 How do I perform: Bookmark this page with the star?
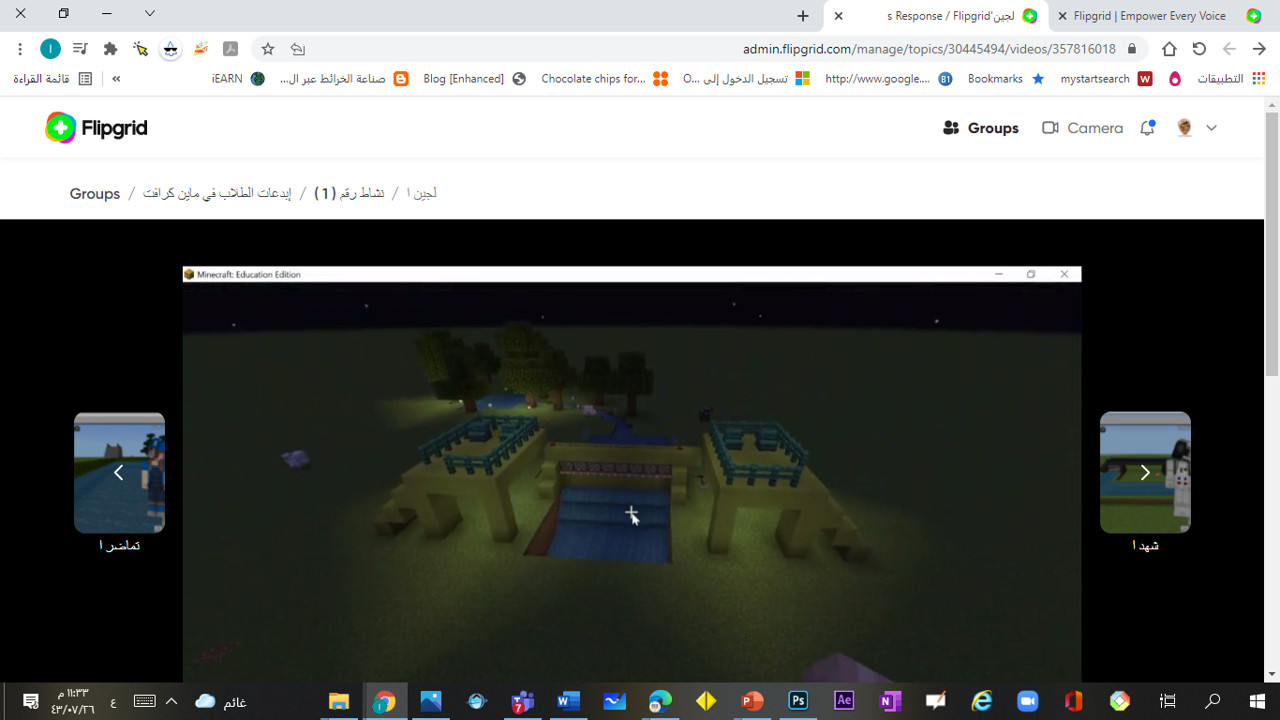click(268, 49)
